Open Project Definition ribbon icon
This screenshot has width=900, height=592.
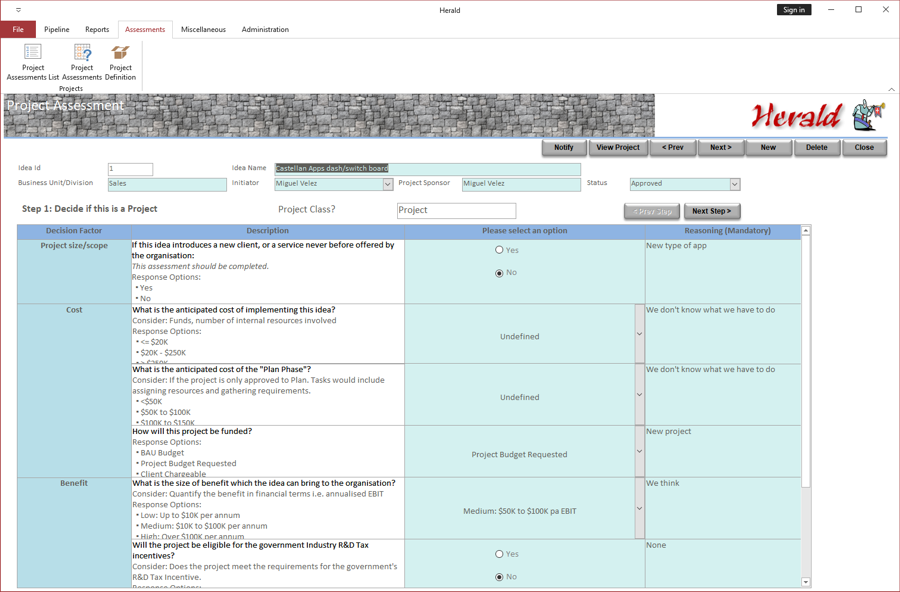[x=121, y=62]
